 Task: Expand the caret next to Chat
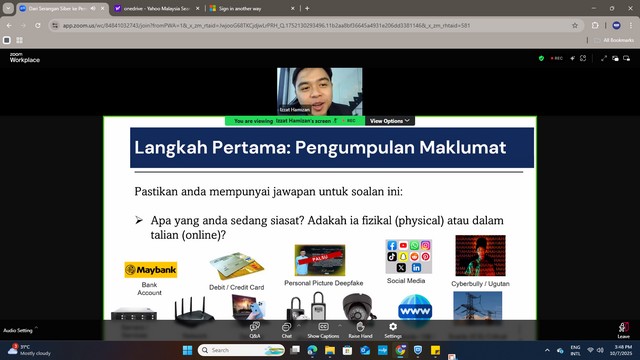pyautogui.click(x=298, y=326)
